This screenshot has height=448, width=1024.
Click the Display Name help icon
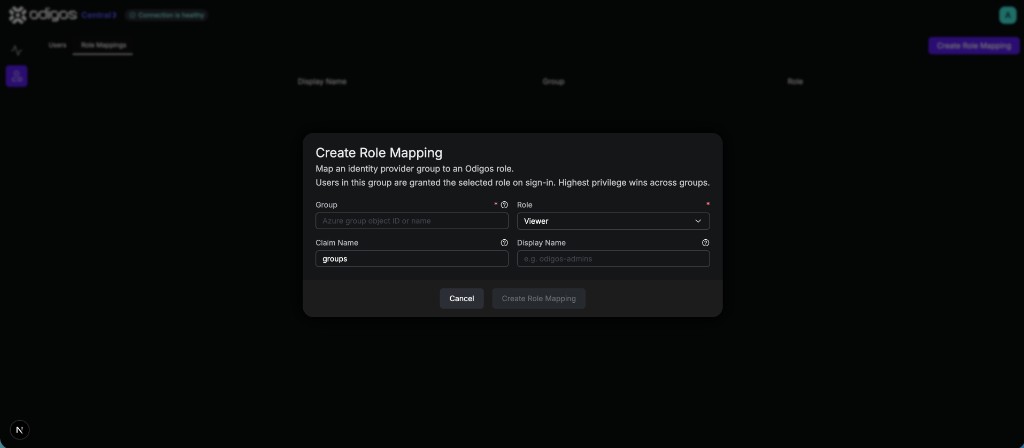705,243
